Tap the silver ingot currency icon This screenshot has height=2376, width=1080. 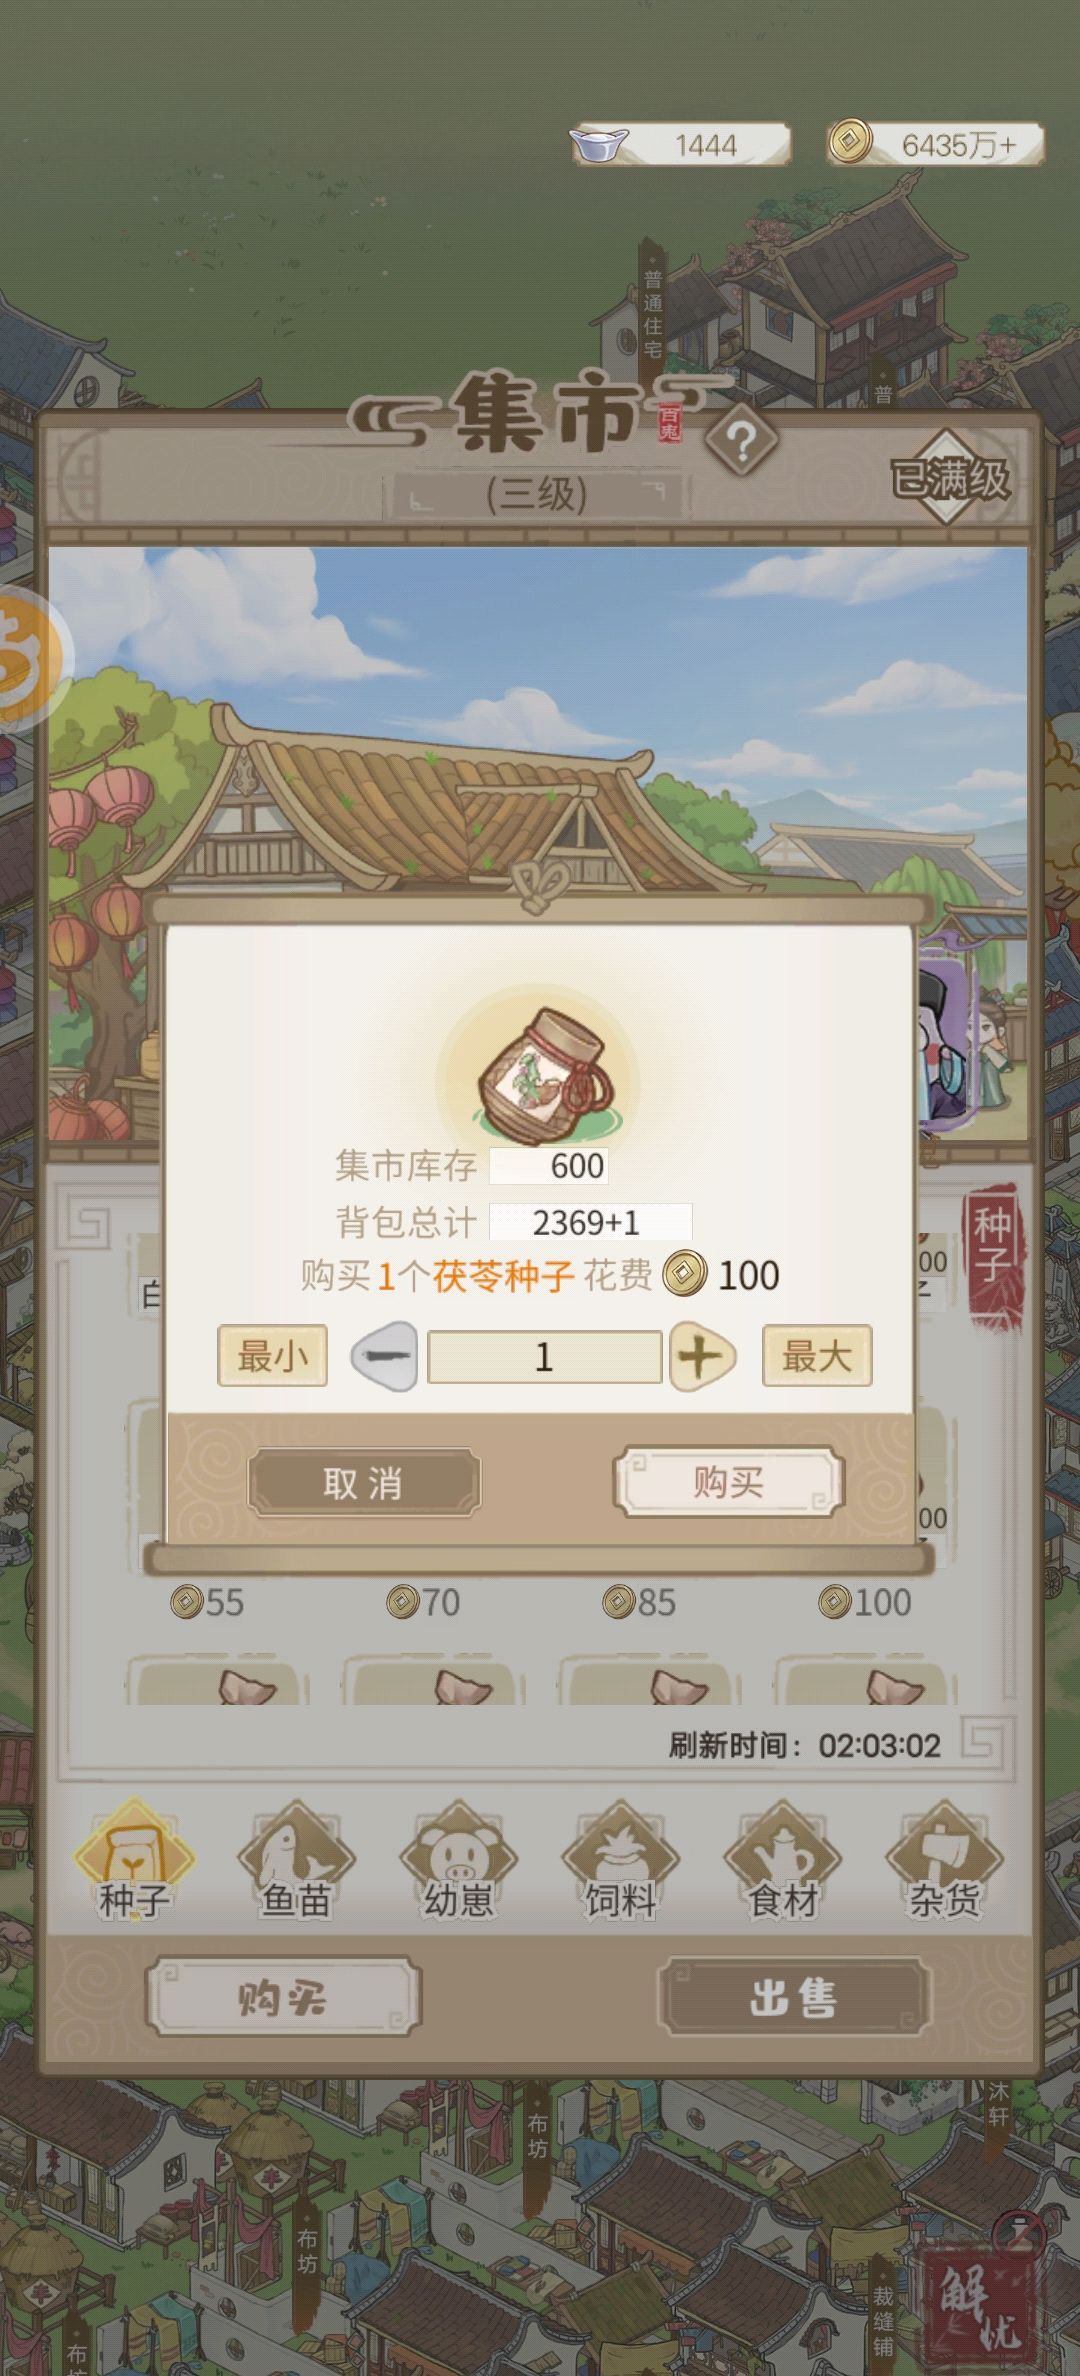[x=599, y=144]
